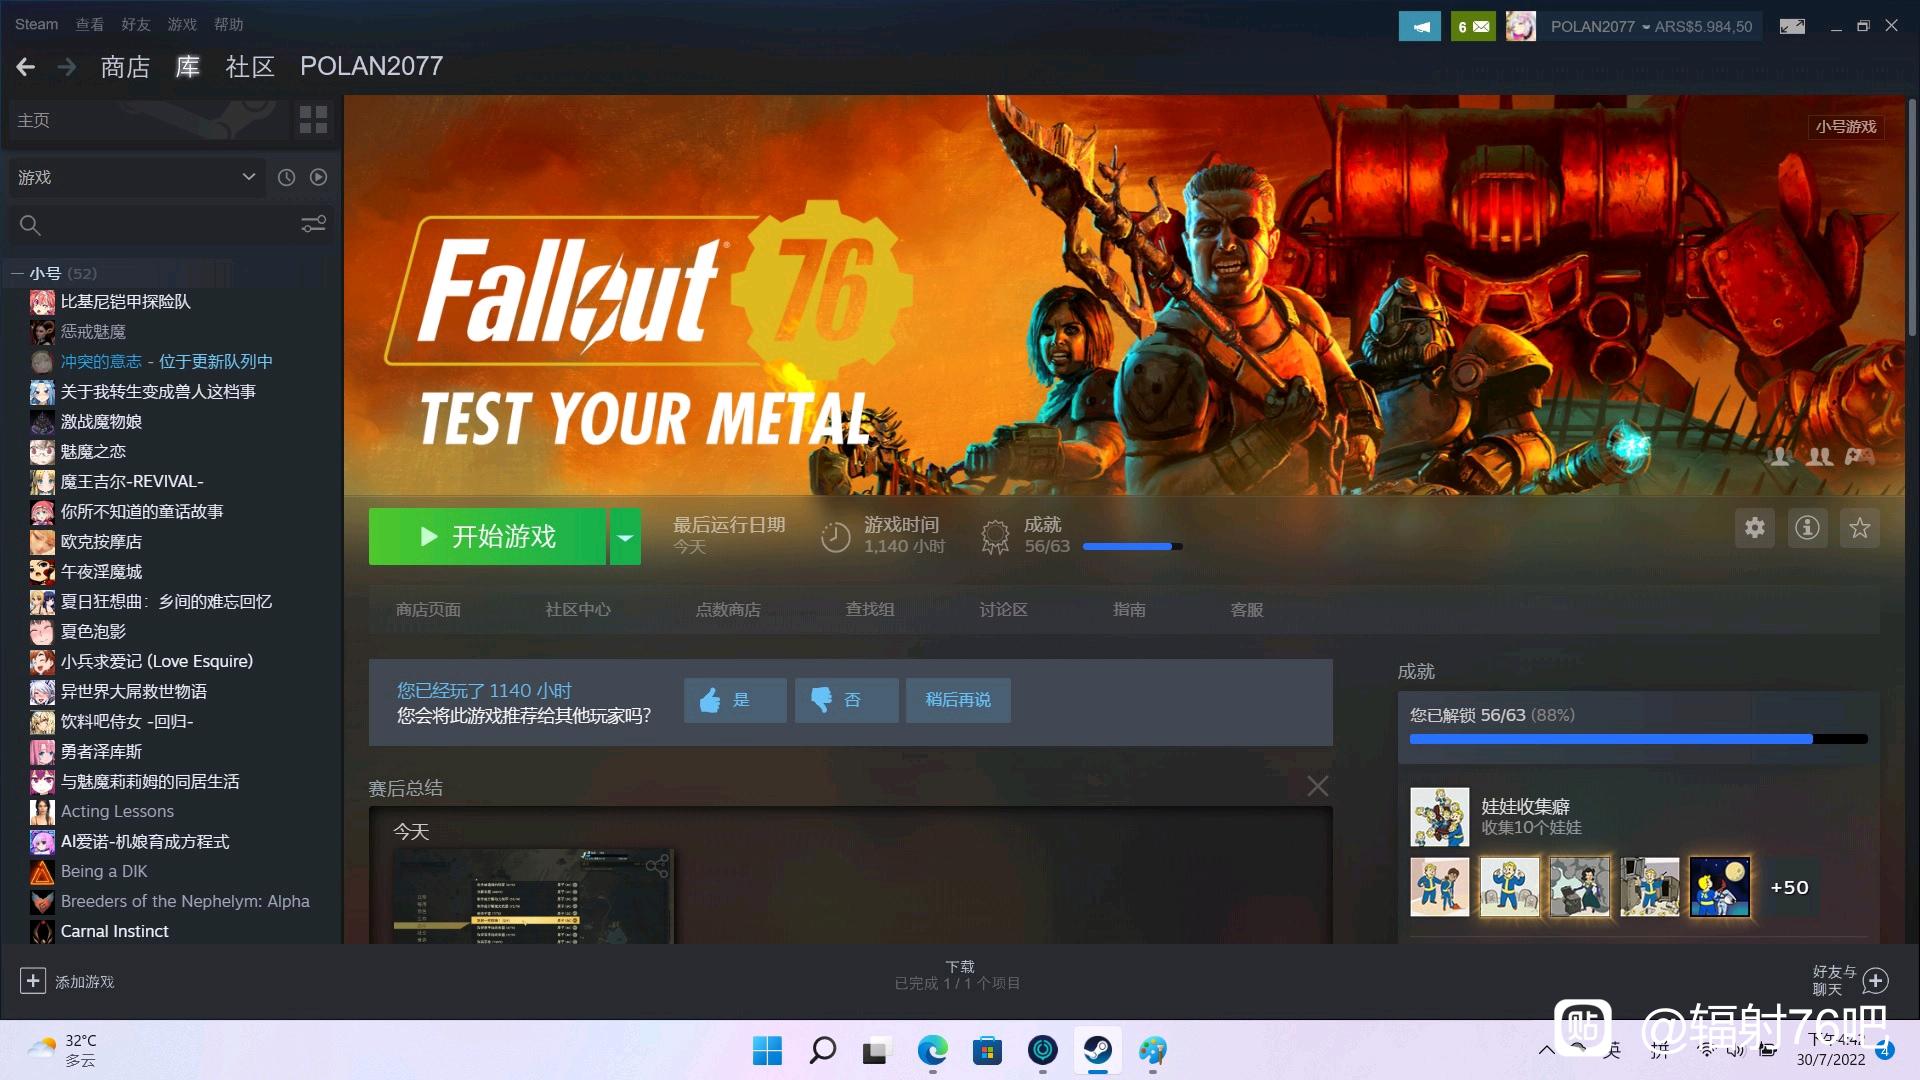Go forward with the right arrow button
Viewport: 1920px width, 1080px height.
click(67, 67)
